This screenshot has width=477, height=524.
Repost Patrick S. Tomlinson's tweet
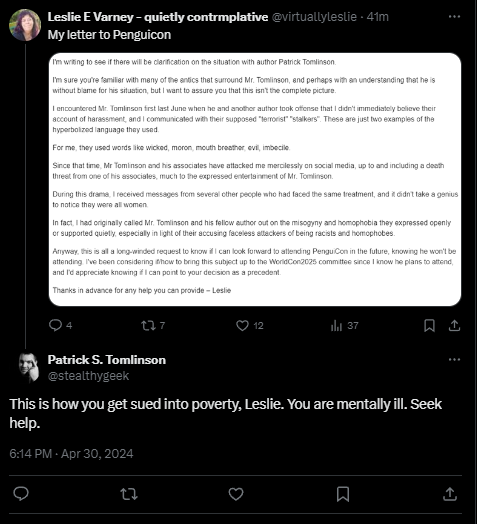[129, 494]
